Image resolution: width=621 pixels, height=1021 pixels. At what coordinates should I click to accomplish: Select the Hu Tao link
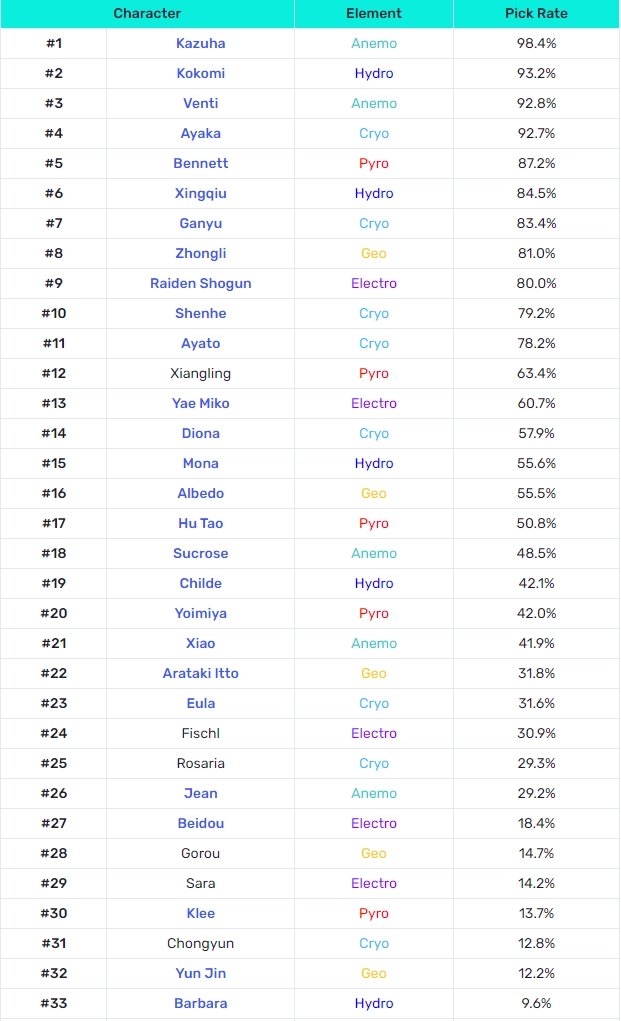click(x=200, y=523)
